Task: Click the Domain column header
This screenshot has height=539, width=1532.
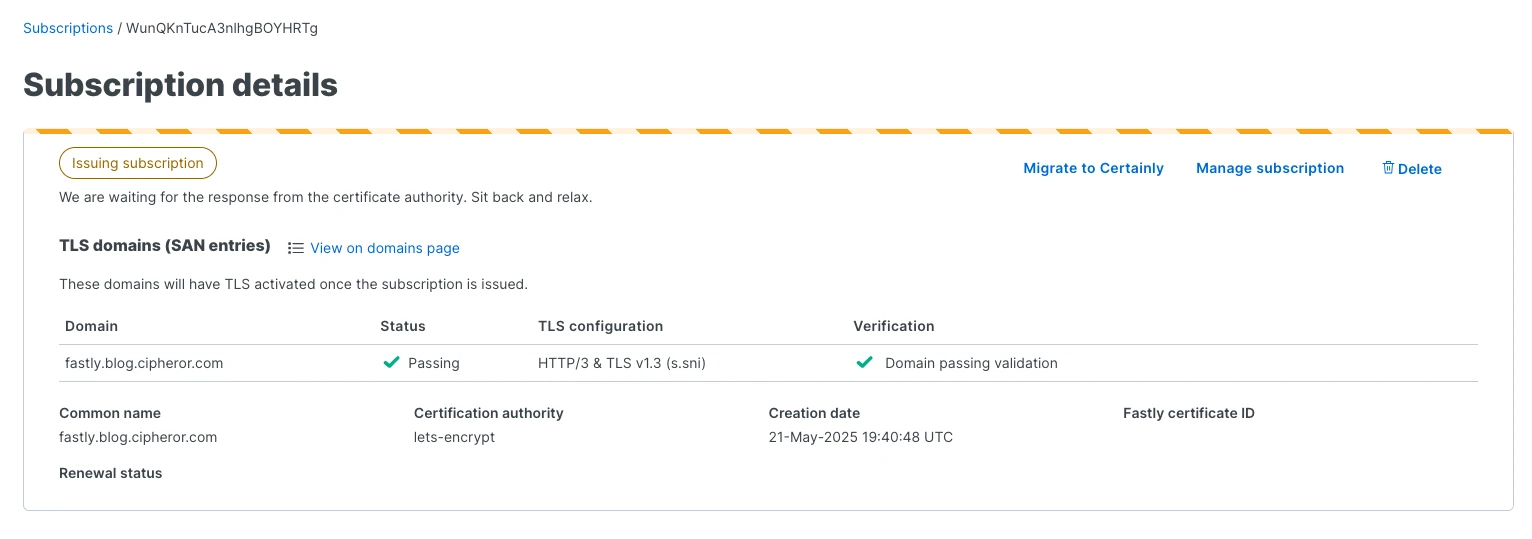Action: point(91,326)
